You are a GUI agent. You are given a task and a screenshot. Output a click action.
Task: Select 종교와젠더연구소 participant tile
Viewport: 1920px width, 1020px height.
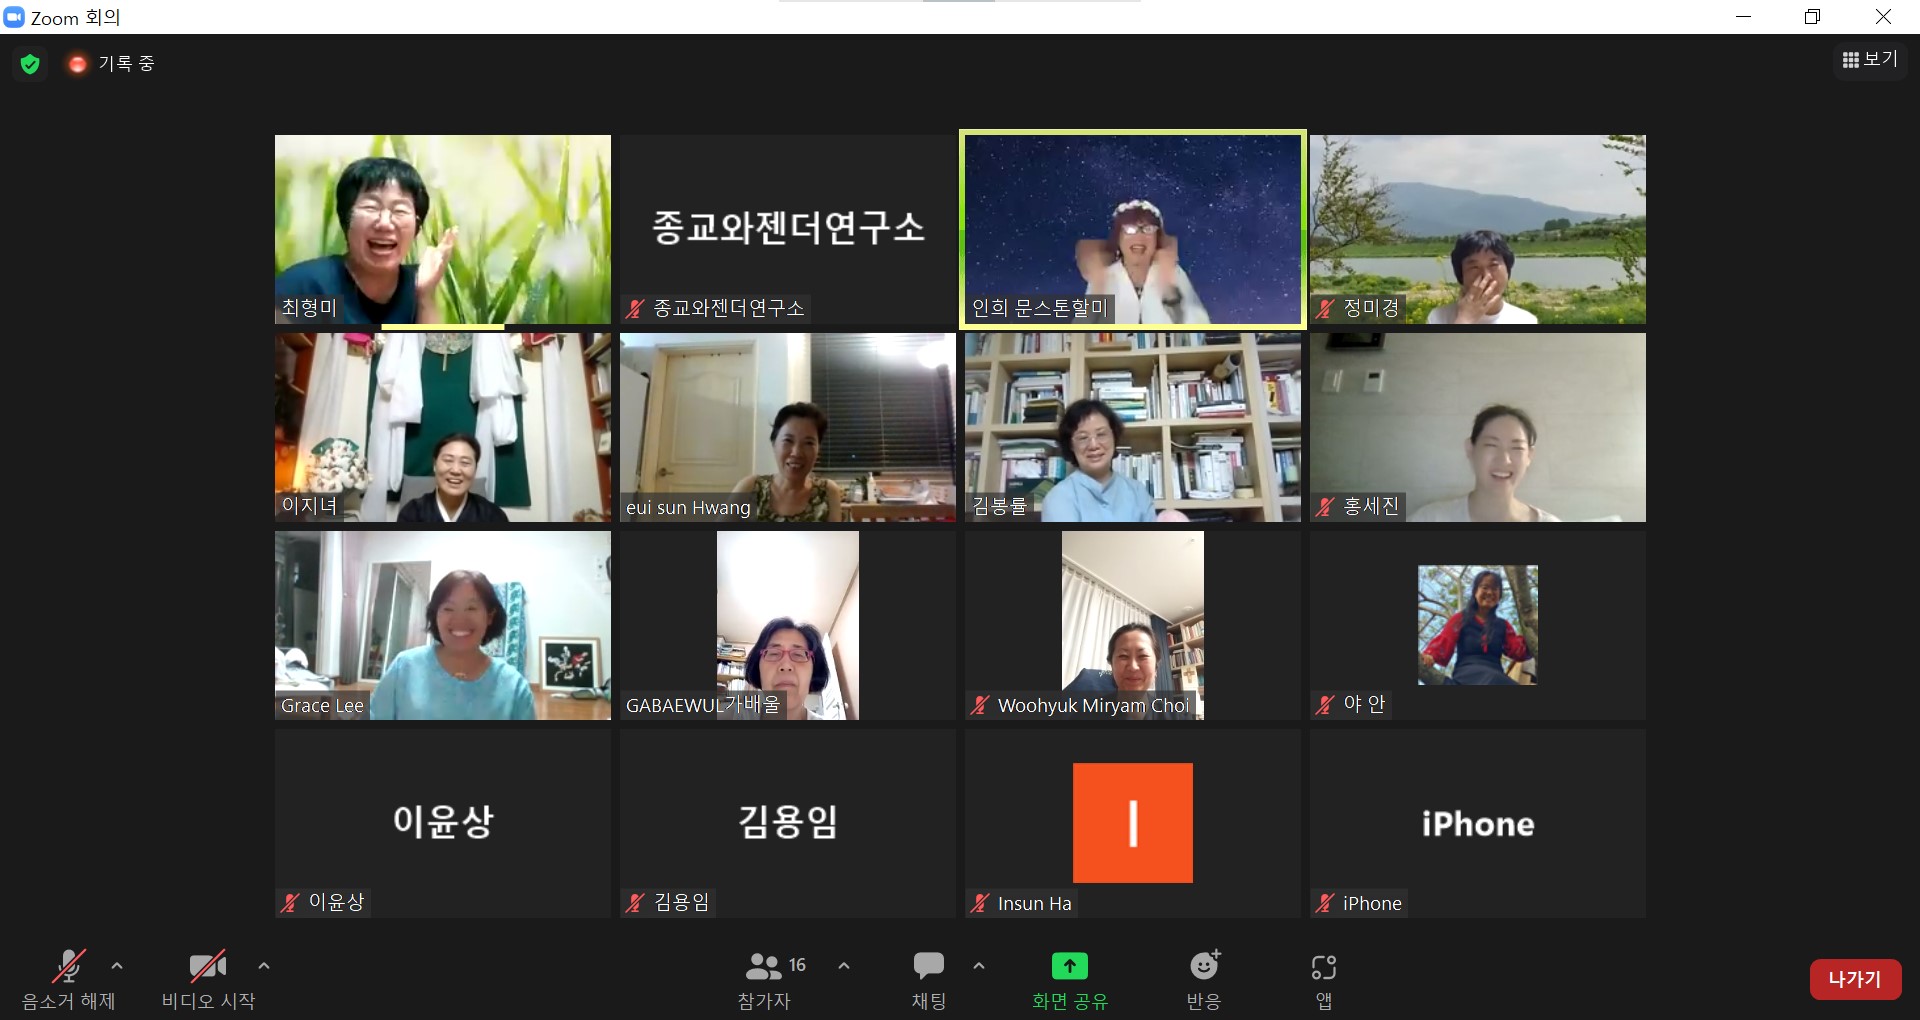pos(788,229)
